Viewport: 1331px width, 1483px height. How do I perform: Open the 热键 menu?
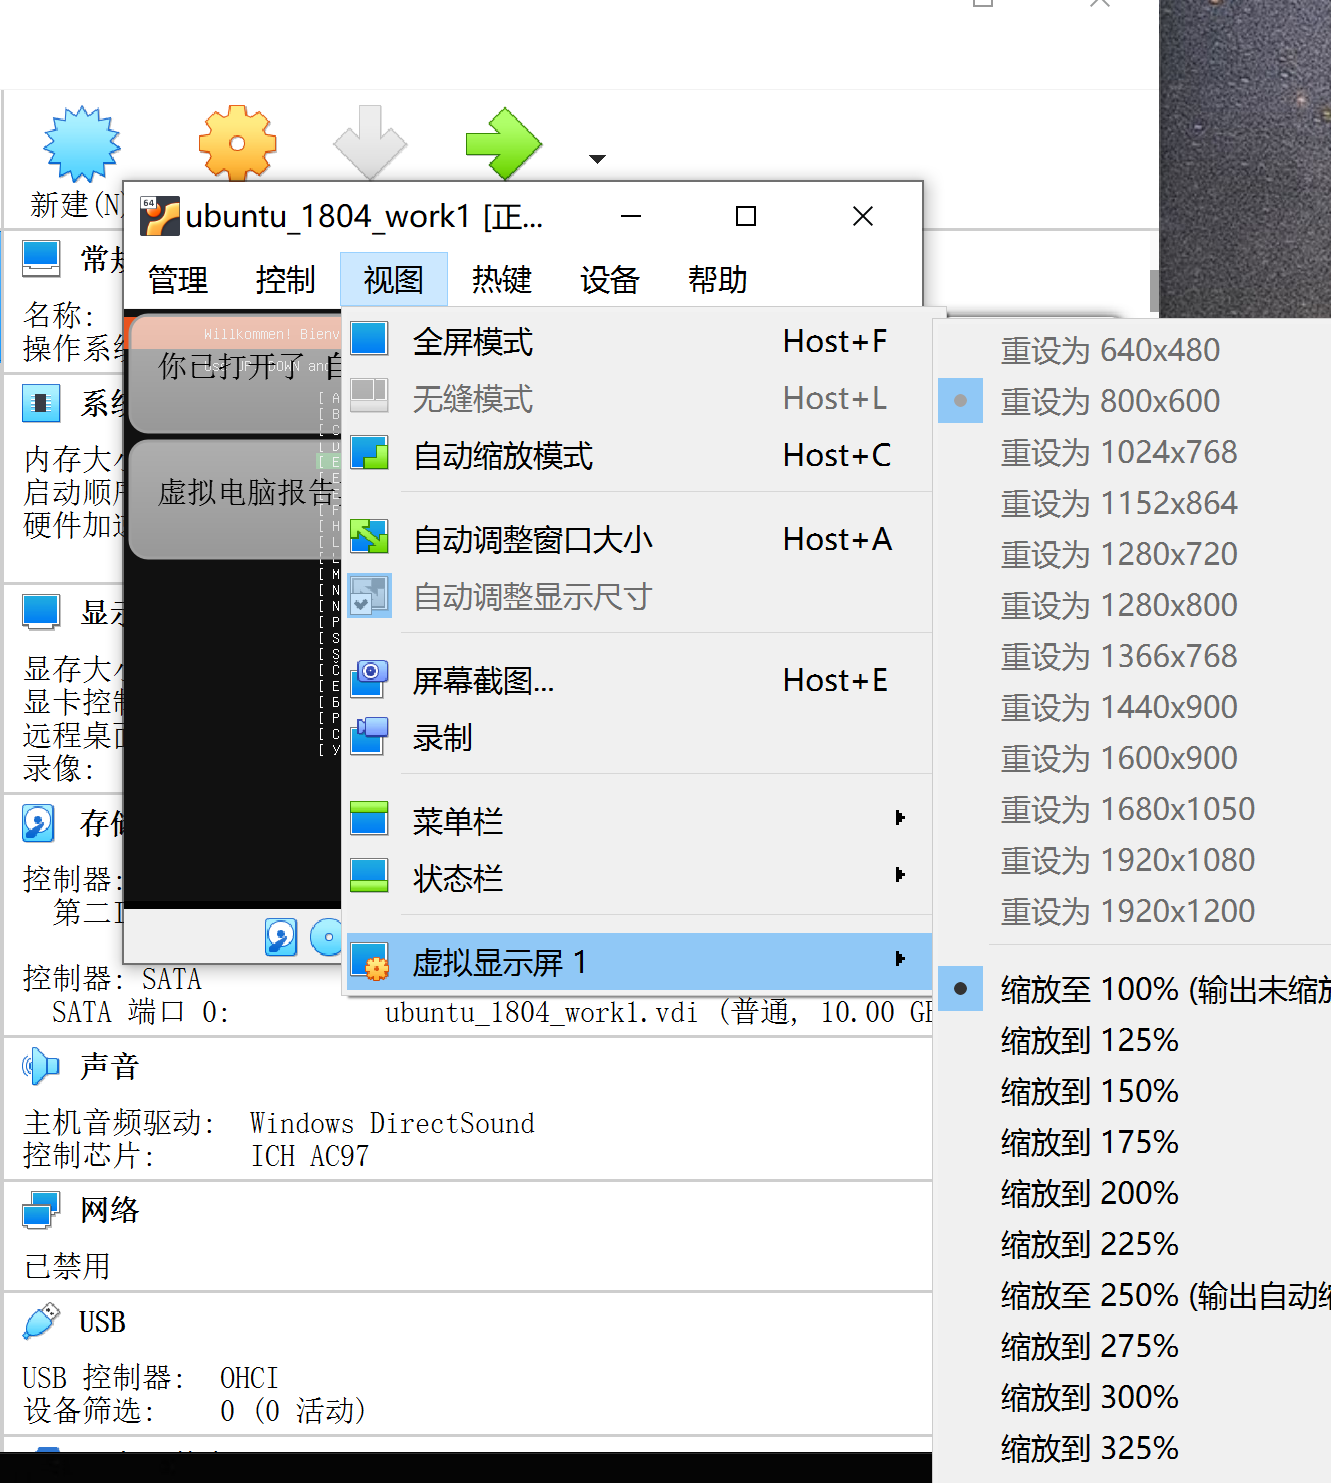[x=502, y=280]
